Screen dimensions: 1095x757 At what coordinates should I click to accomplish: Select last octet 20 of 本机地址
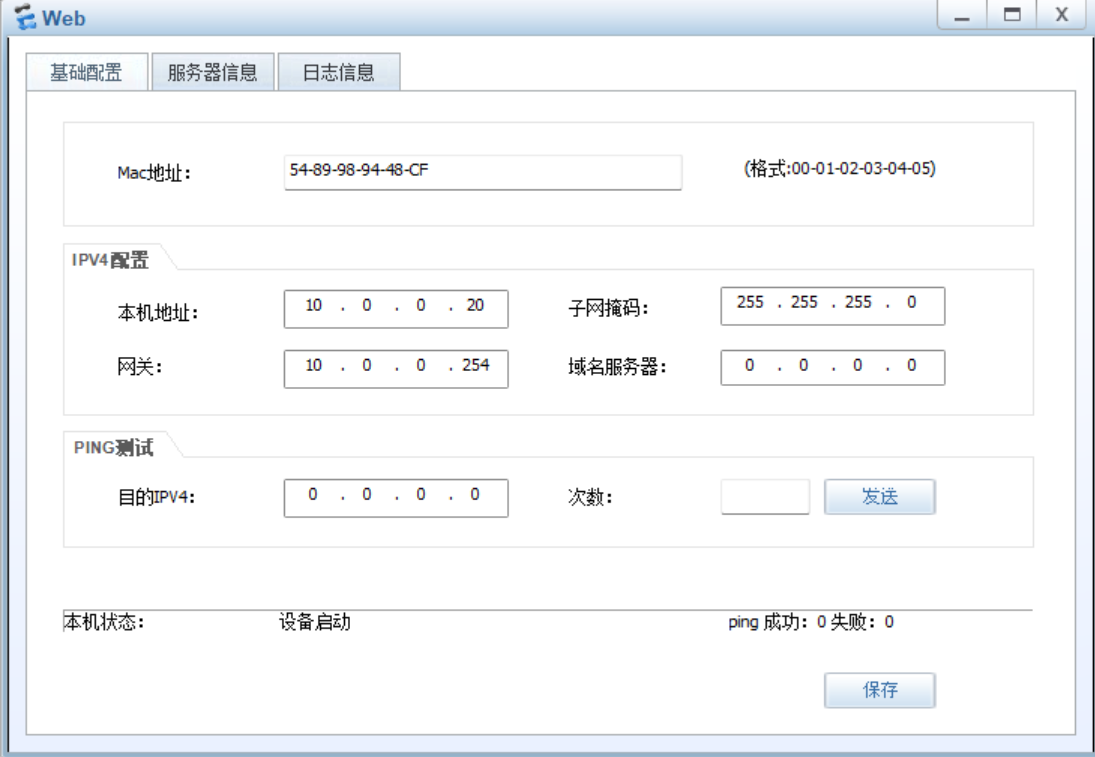pos(476,305)
